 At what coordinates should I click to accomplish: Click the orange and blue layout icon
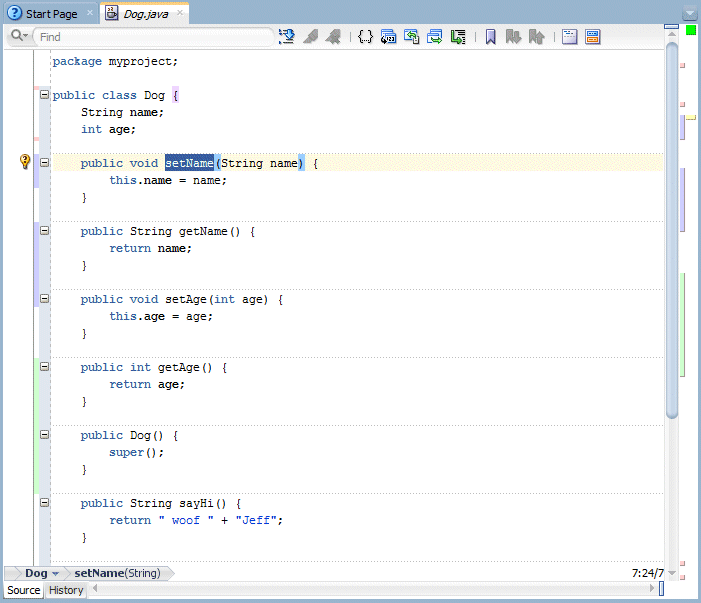592,37
